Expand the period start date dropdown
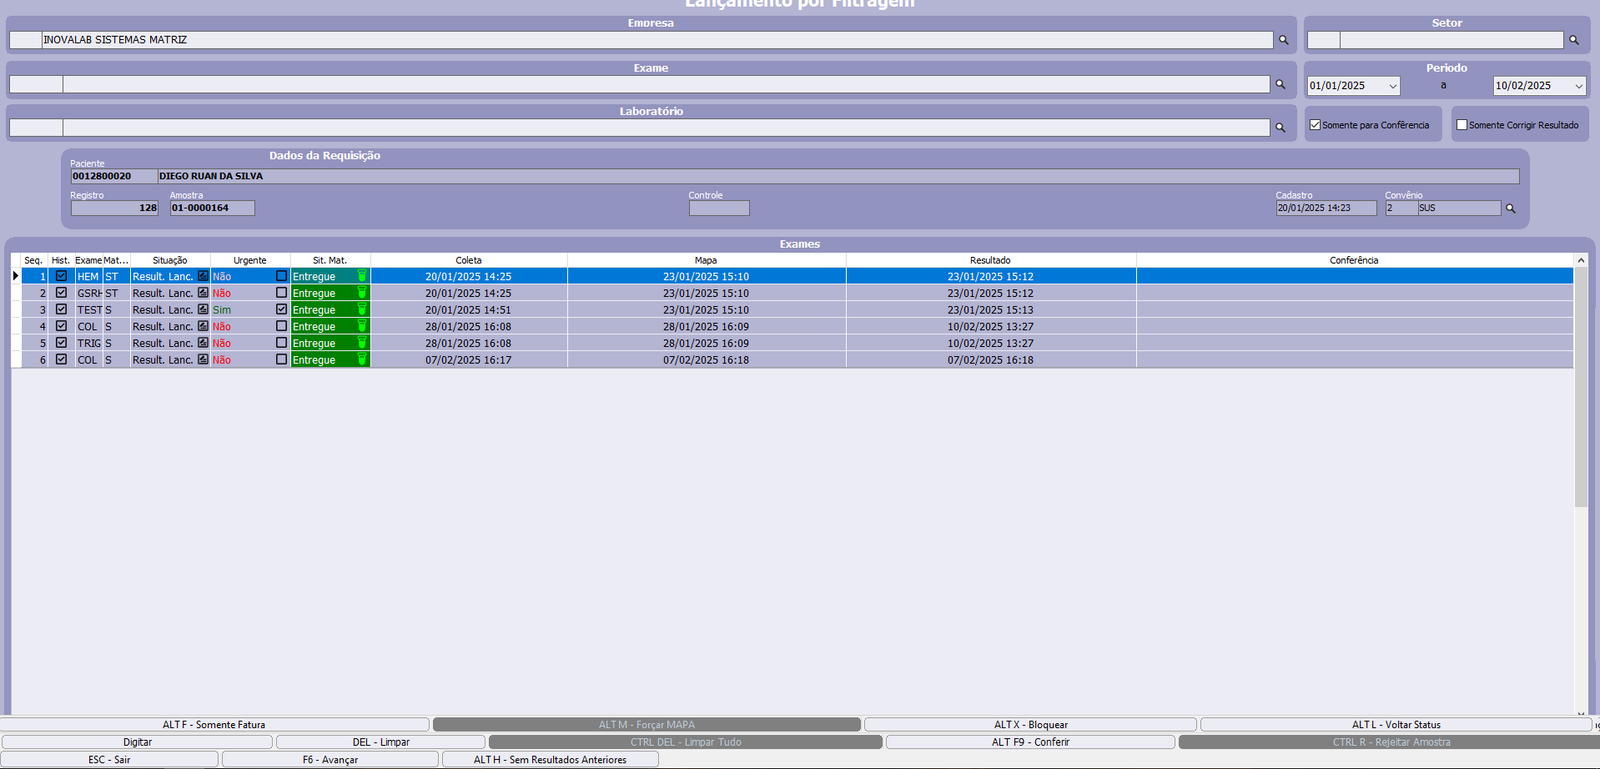 point(1392,86)
